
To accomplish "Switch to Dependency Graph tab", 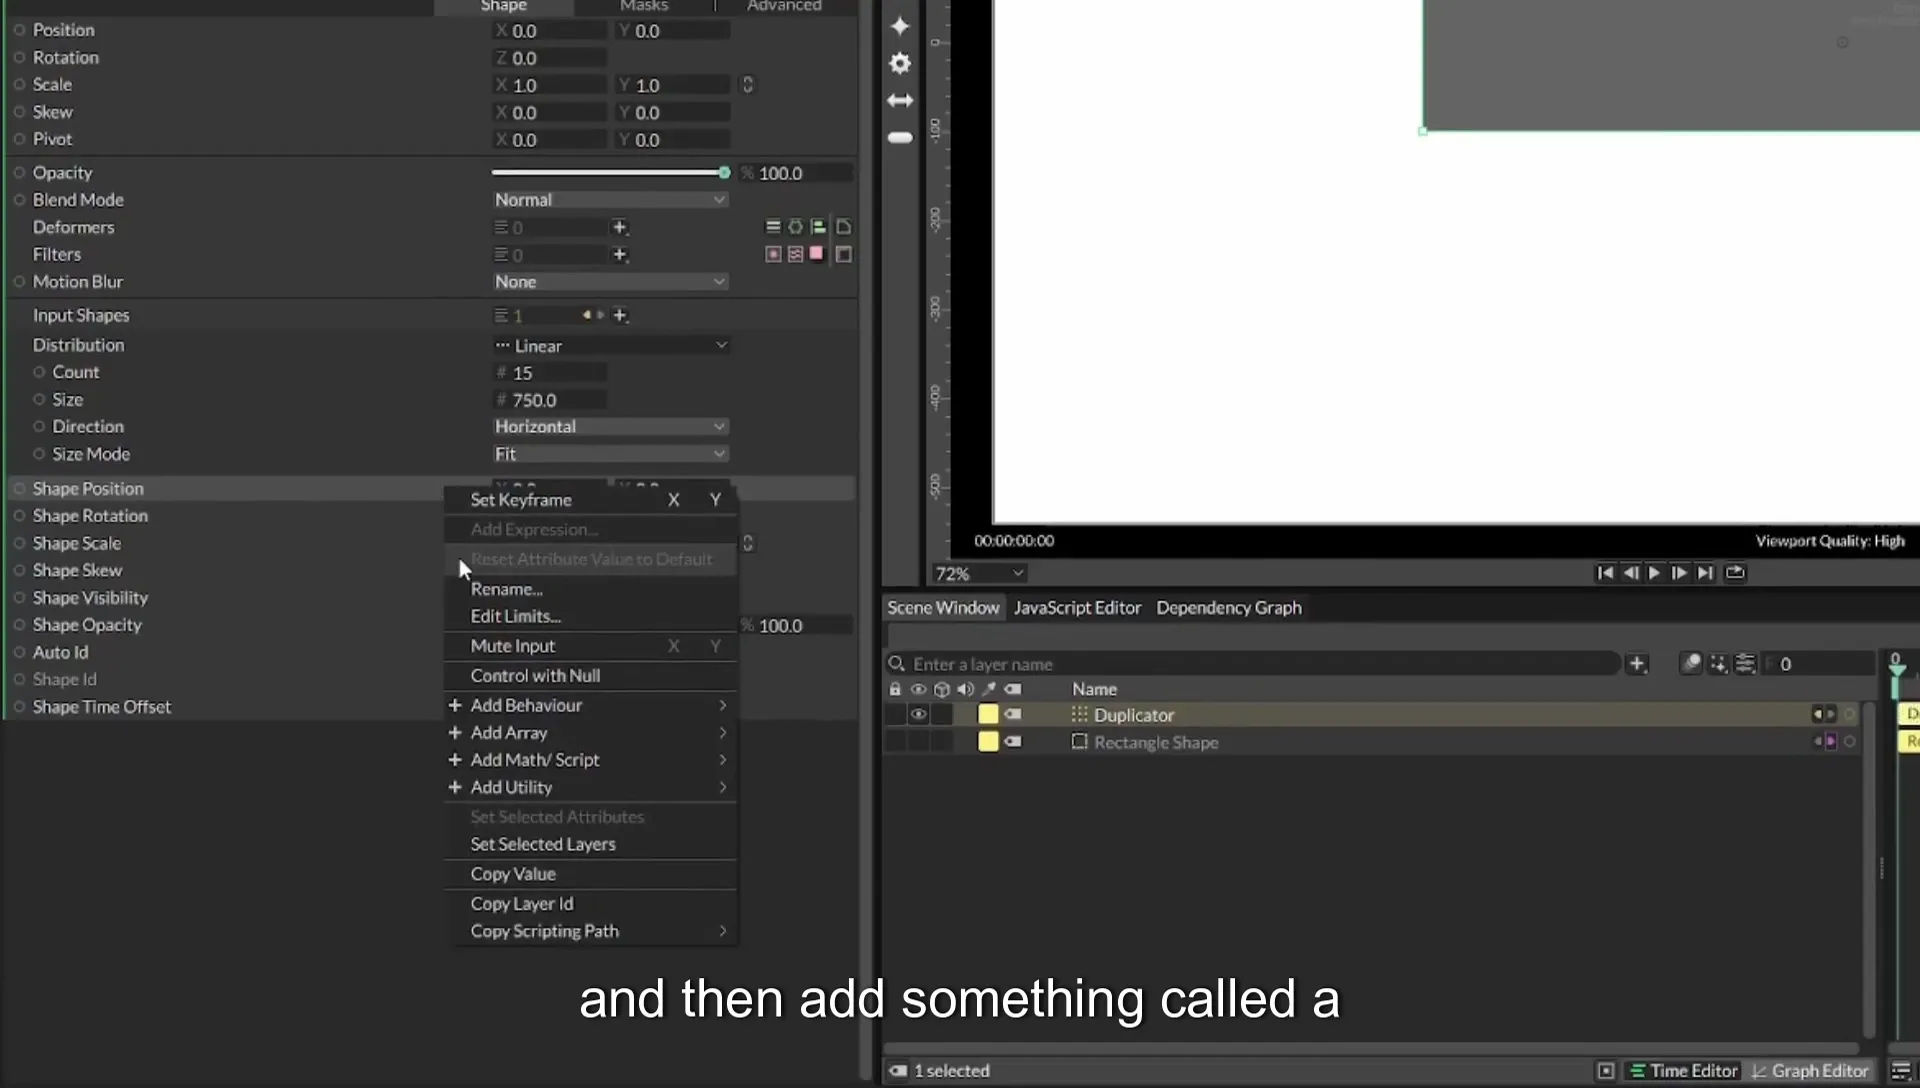I will coord(1229,608).
